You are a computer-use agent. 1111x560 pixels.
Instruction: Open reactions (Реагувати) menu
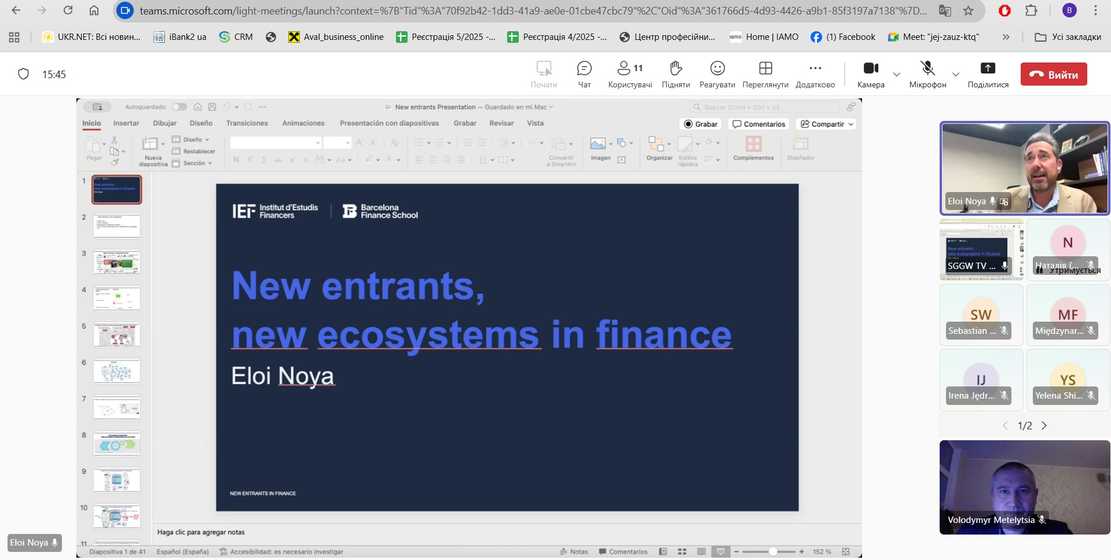pos(717,74)
